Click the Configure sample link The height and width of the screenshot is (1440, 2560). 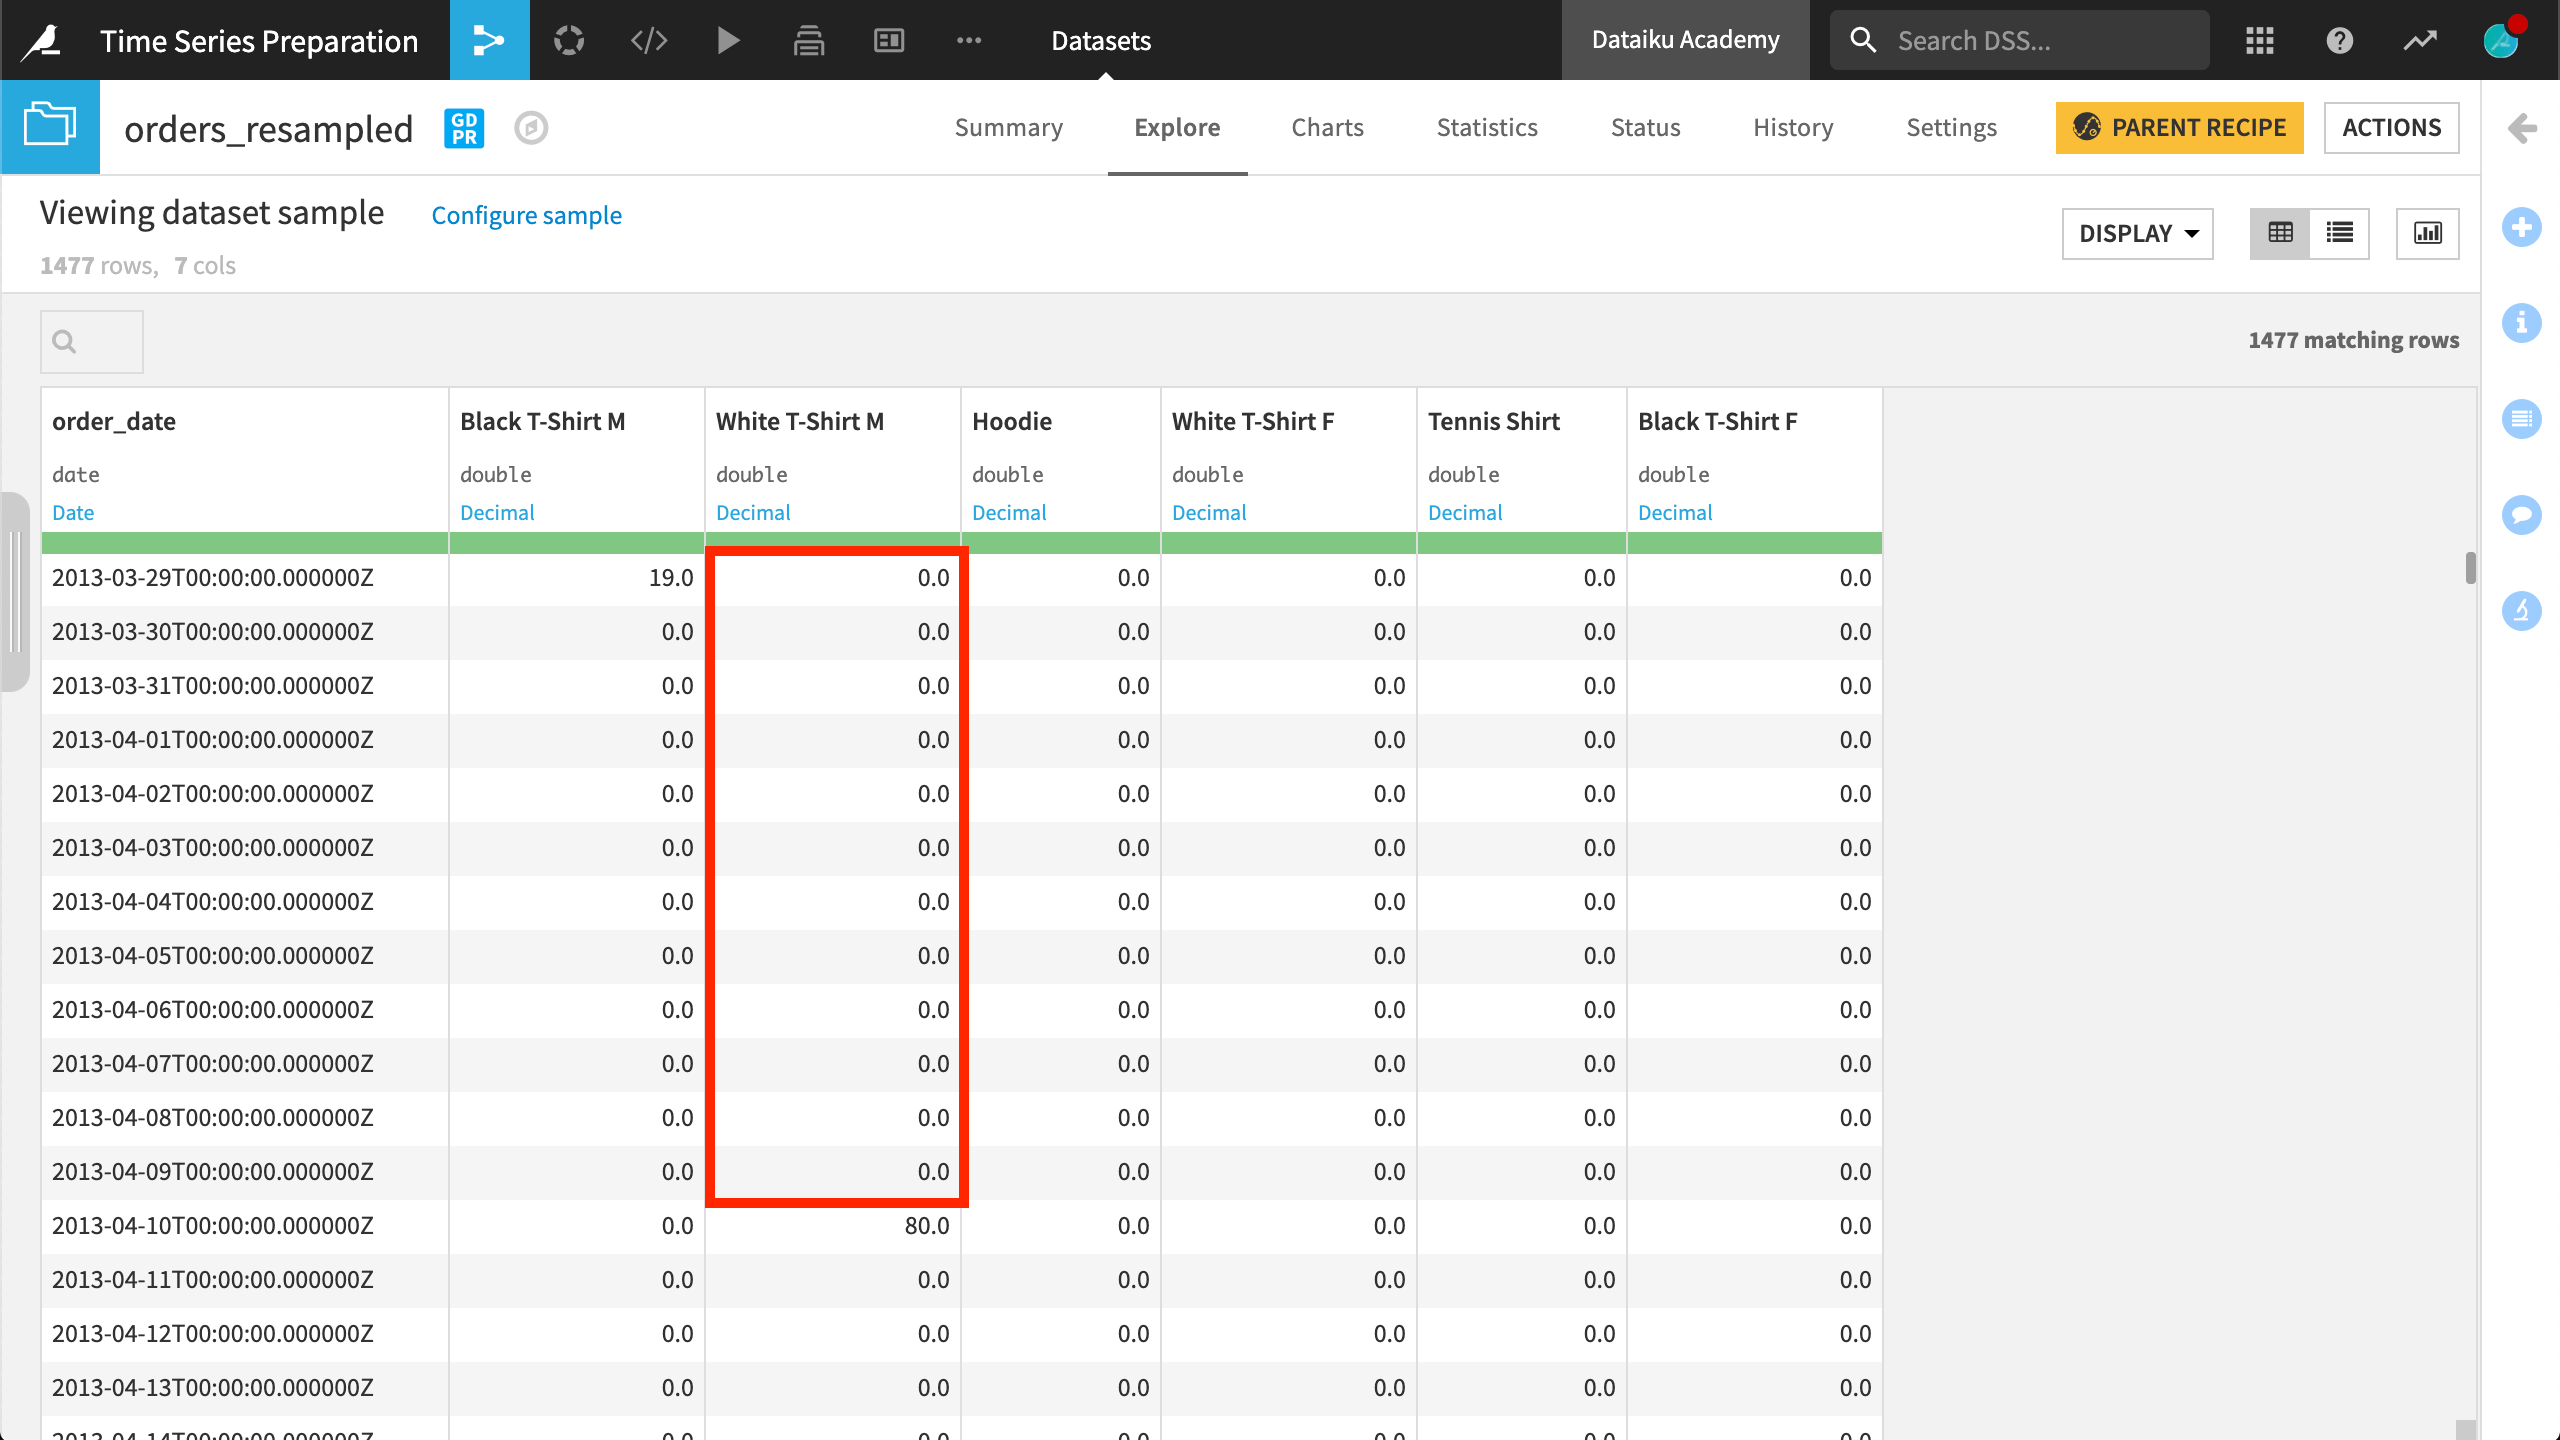(x=526, y=215)
